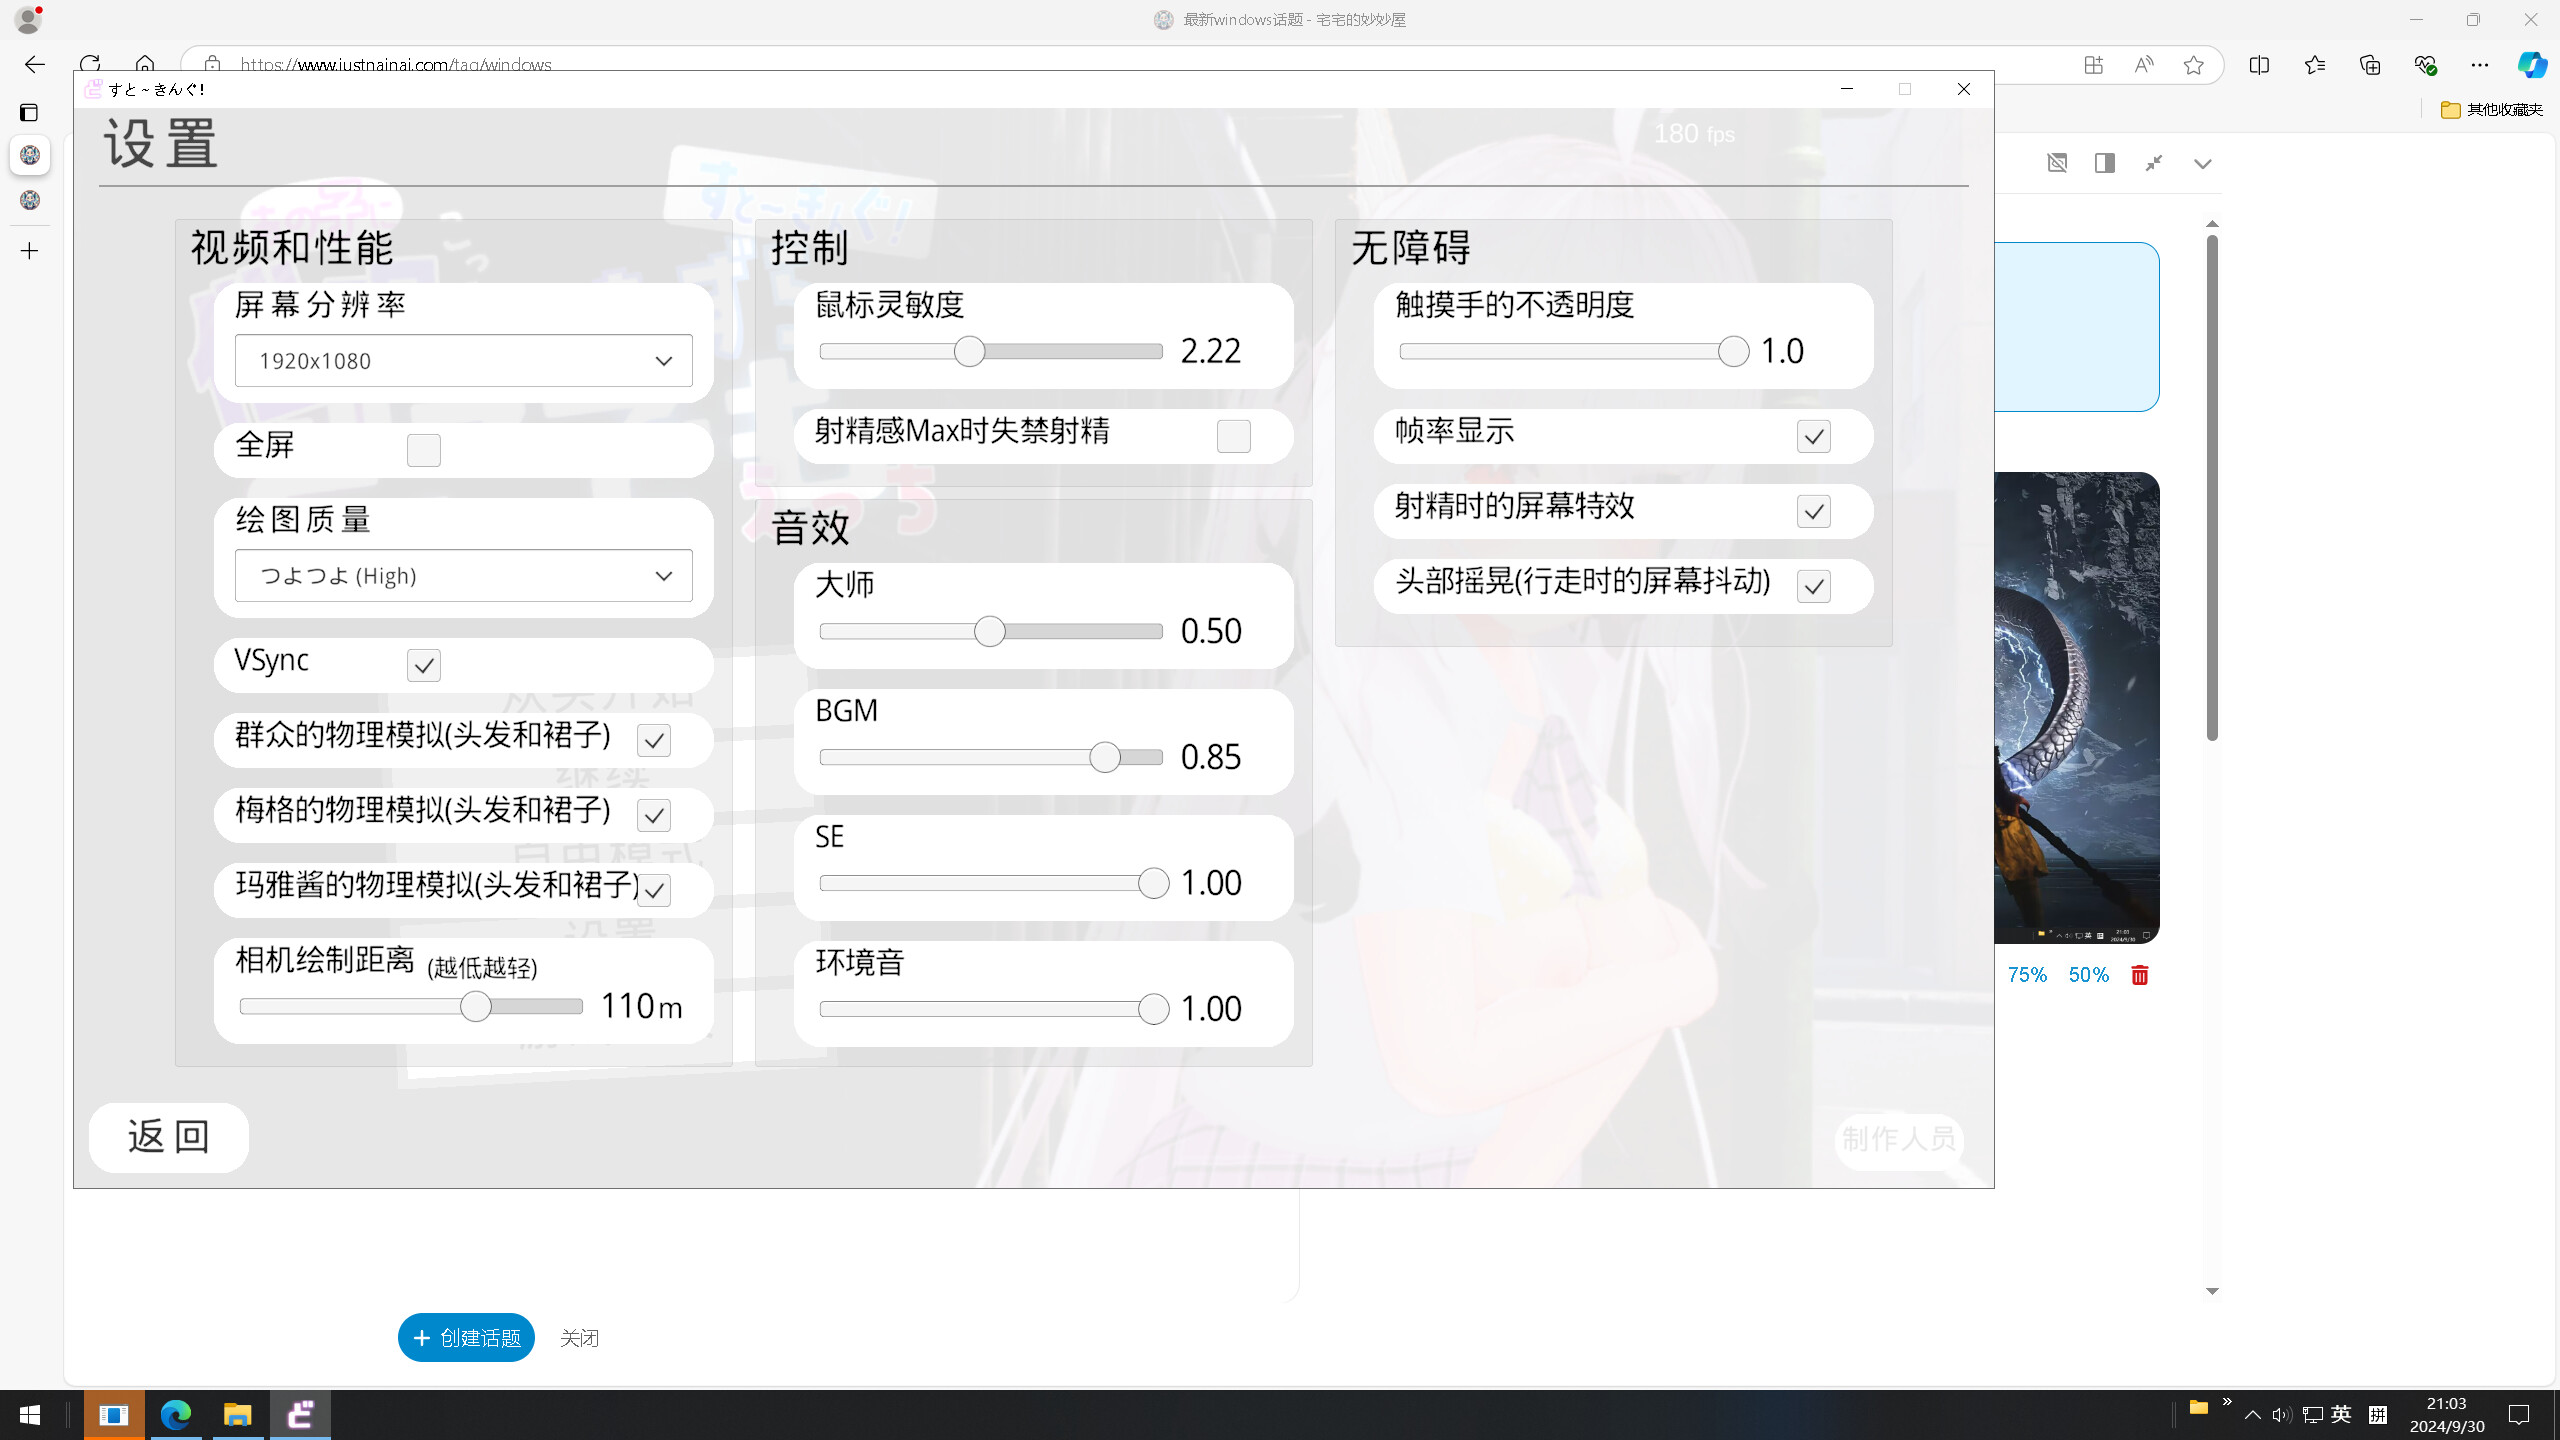Viewport: 2560px width, 1440px height.
Task: Switch to the second vertical tab
Action: pyautogui.click(x=30, y=200)
